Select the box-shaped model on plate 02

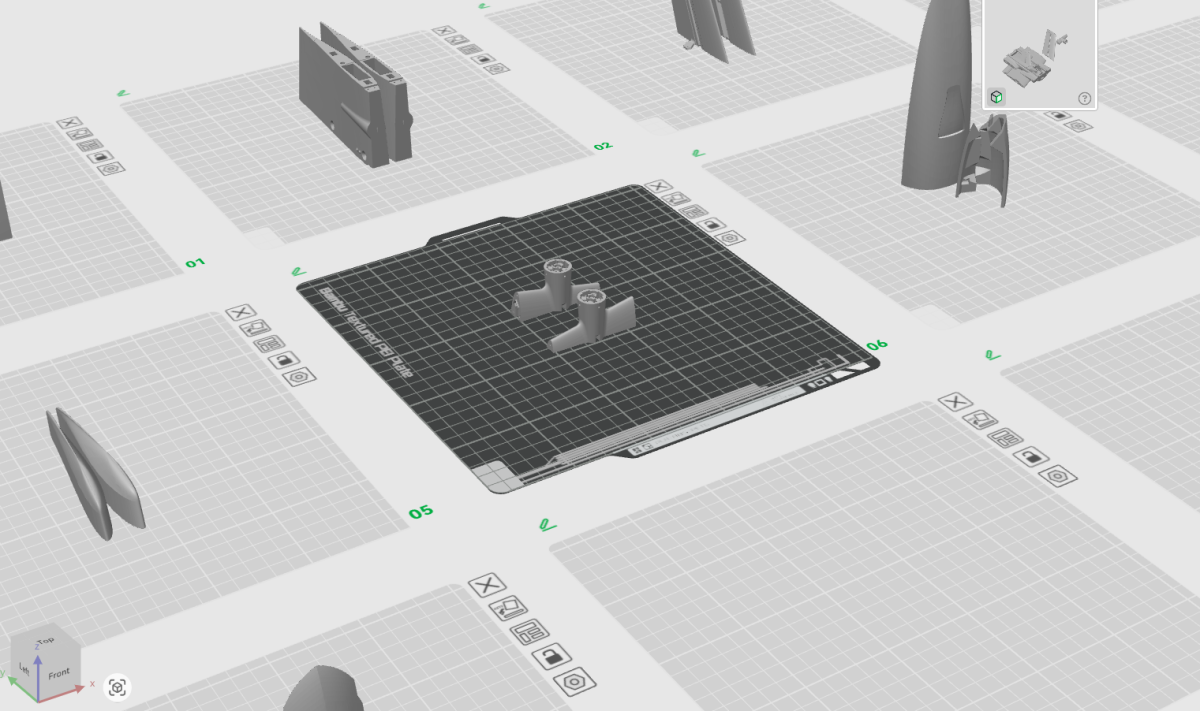pyautogui.click(x=355, y=95)
